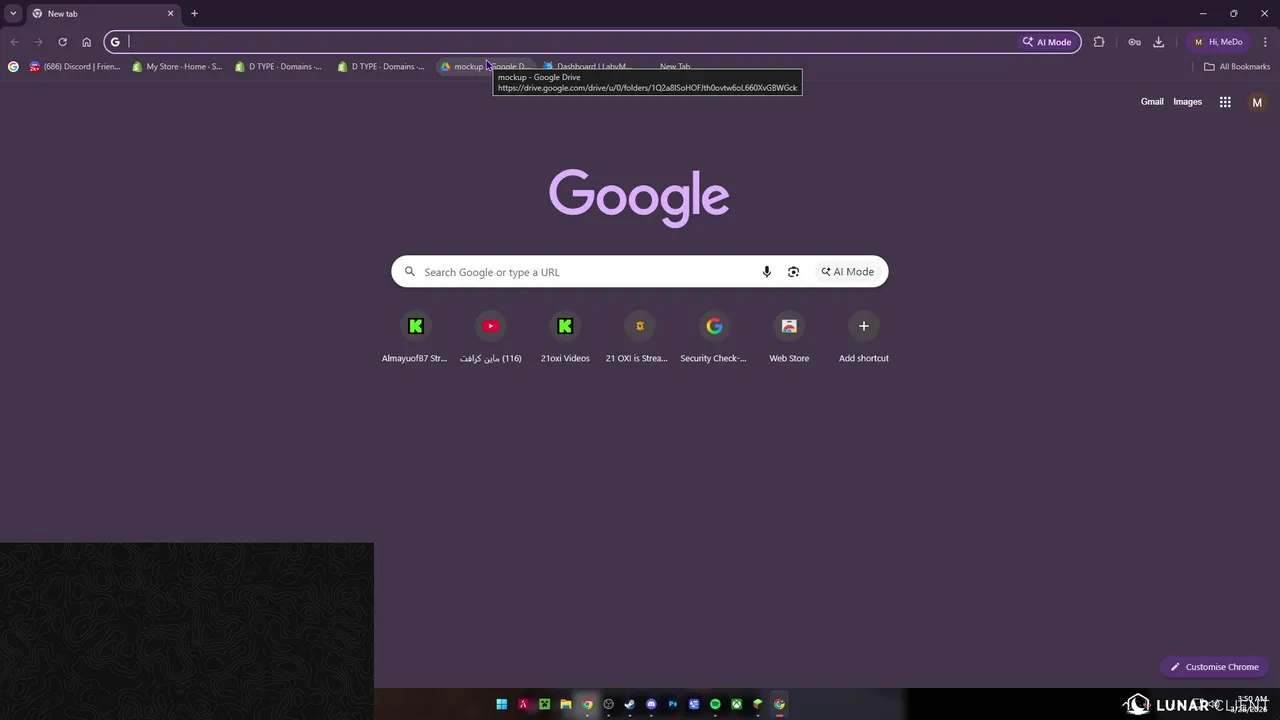1280x720 pixels.
Task: Open the Google apps grid
Action: (x=1225, y=102)
